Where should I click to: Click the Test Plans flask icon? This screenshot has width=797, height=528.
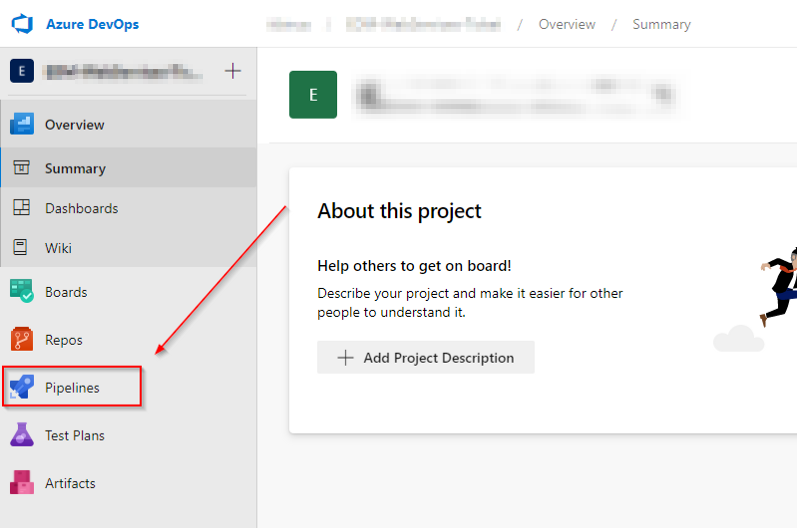pos(22,435)
